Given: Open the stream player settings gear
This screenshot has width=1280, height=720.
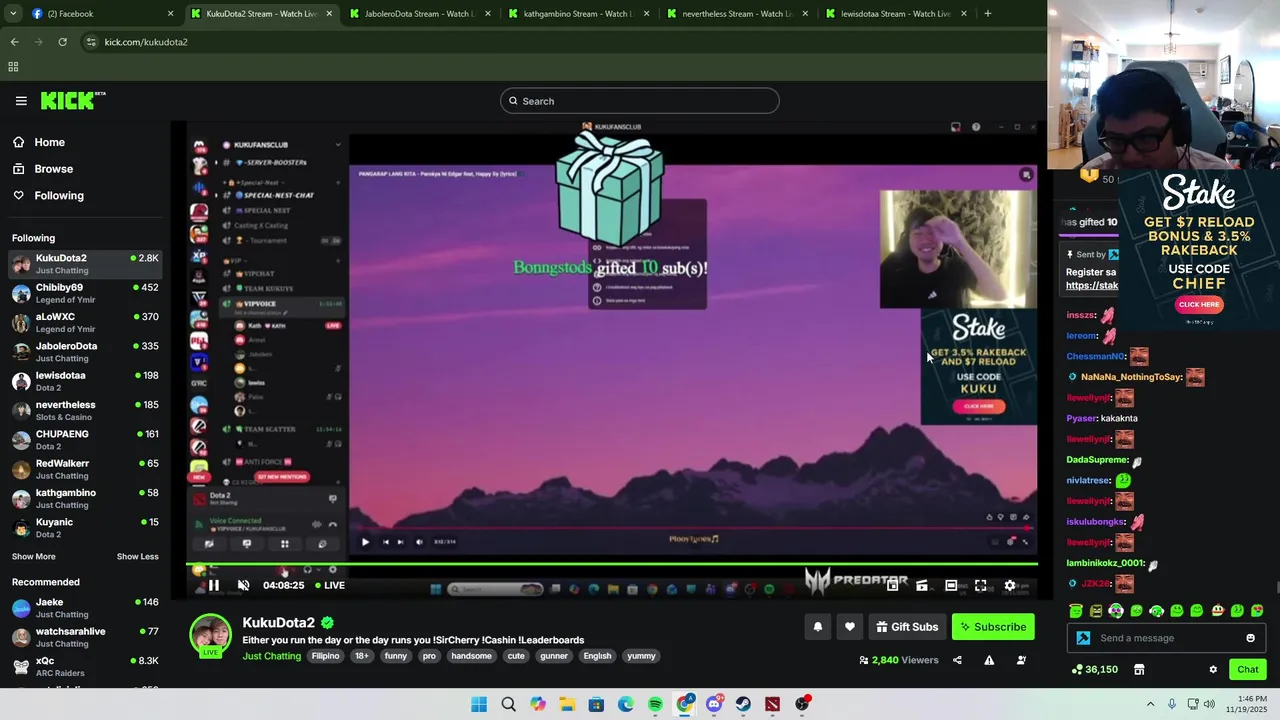Looking at the screenshot, I should pyautogui.click(x=1010, y=585).
